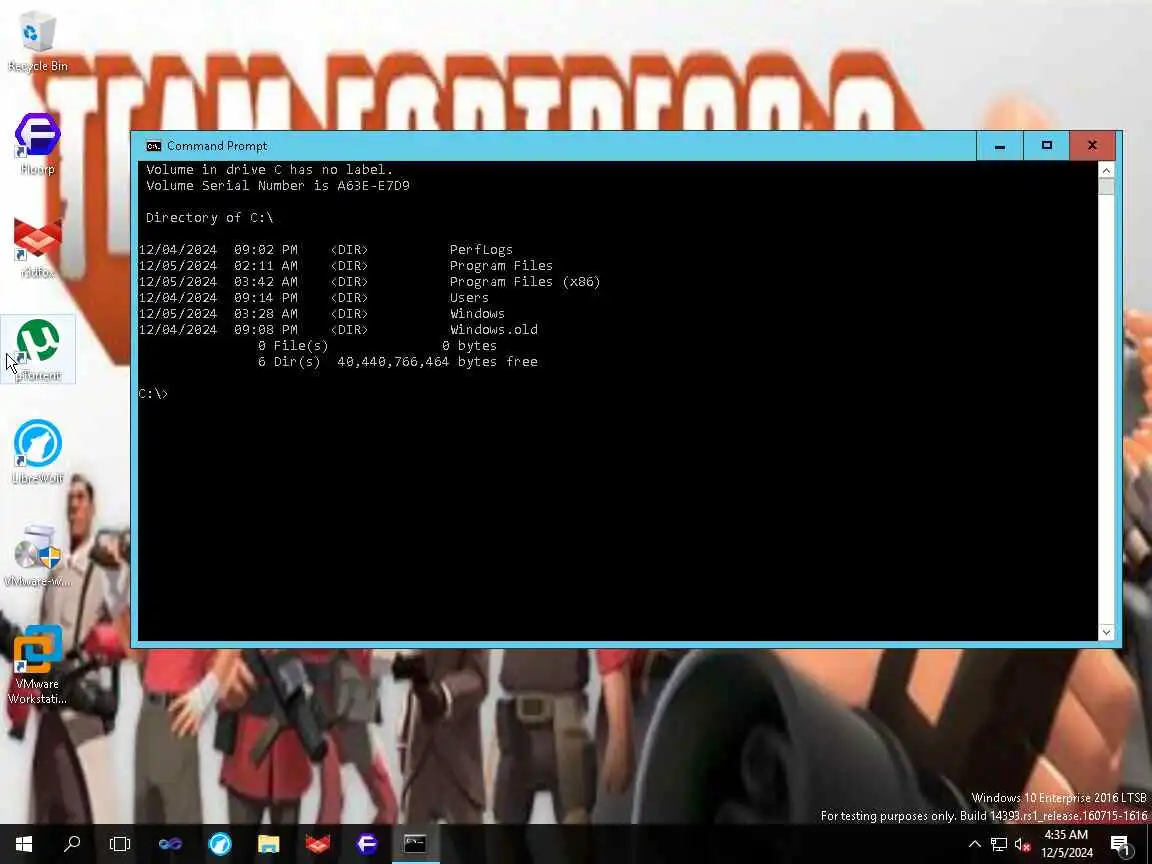Show hidden system tray icons

(x=974, y=844)
